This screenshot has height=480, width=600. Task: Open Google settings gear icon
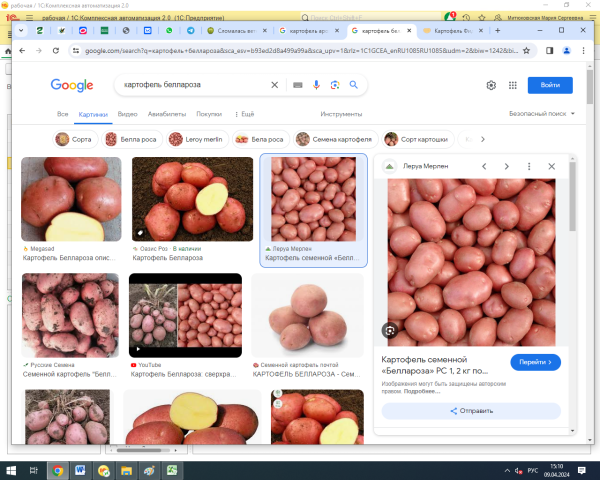(491, 86)
